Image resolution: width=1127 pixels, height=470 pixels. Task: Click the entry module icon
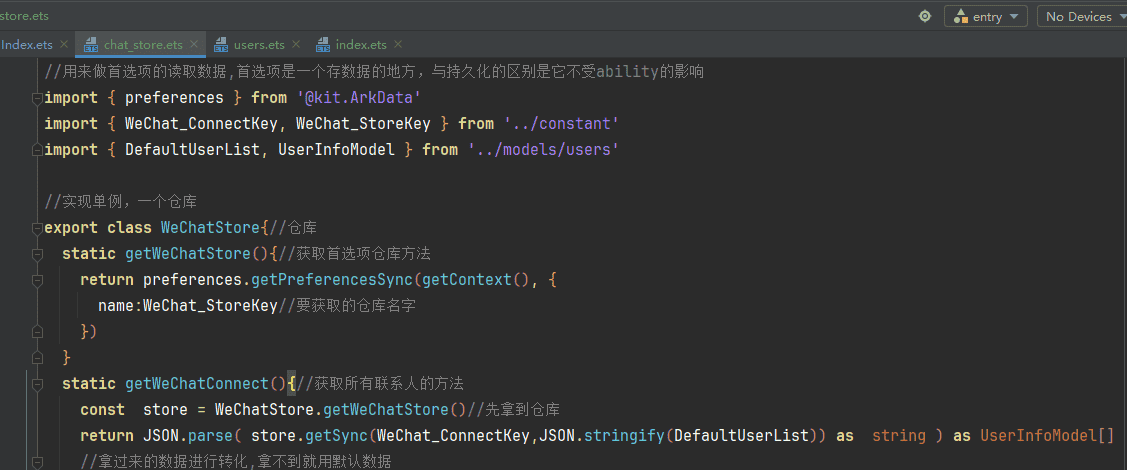(960, 16)
